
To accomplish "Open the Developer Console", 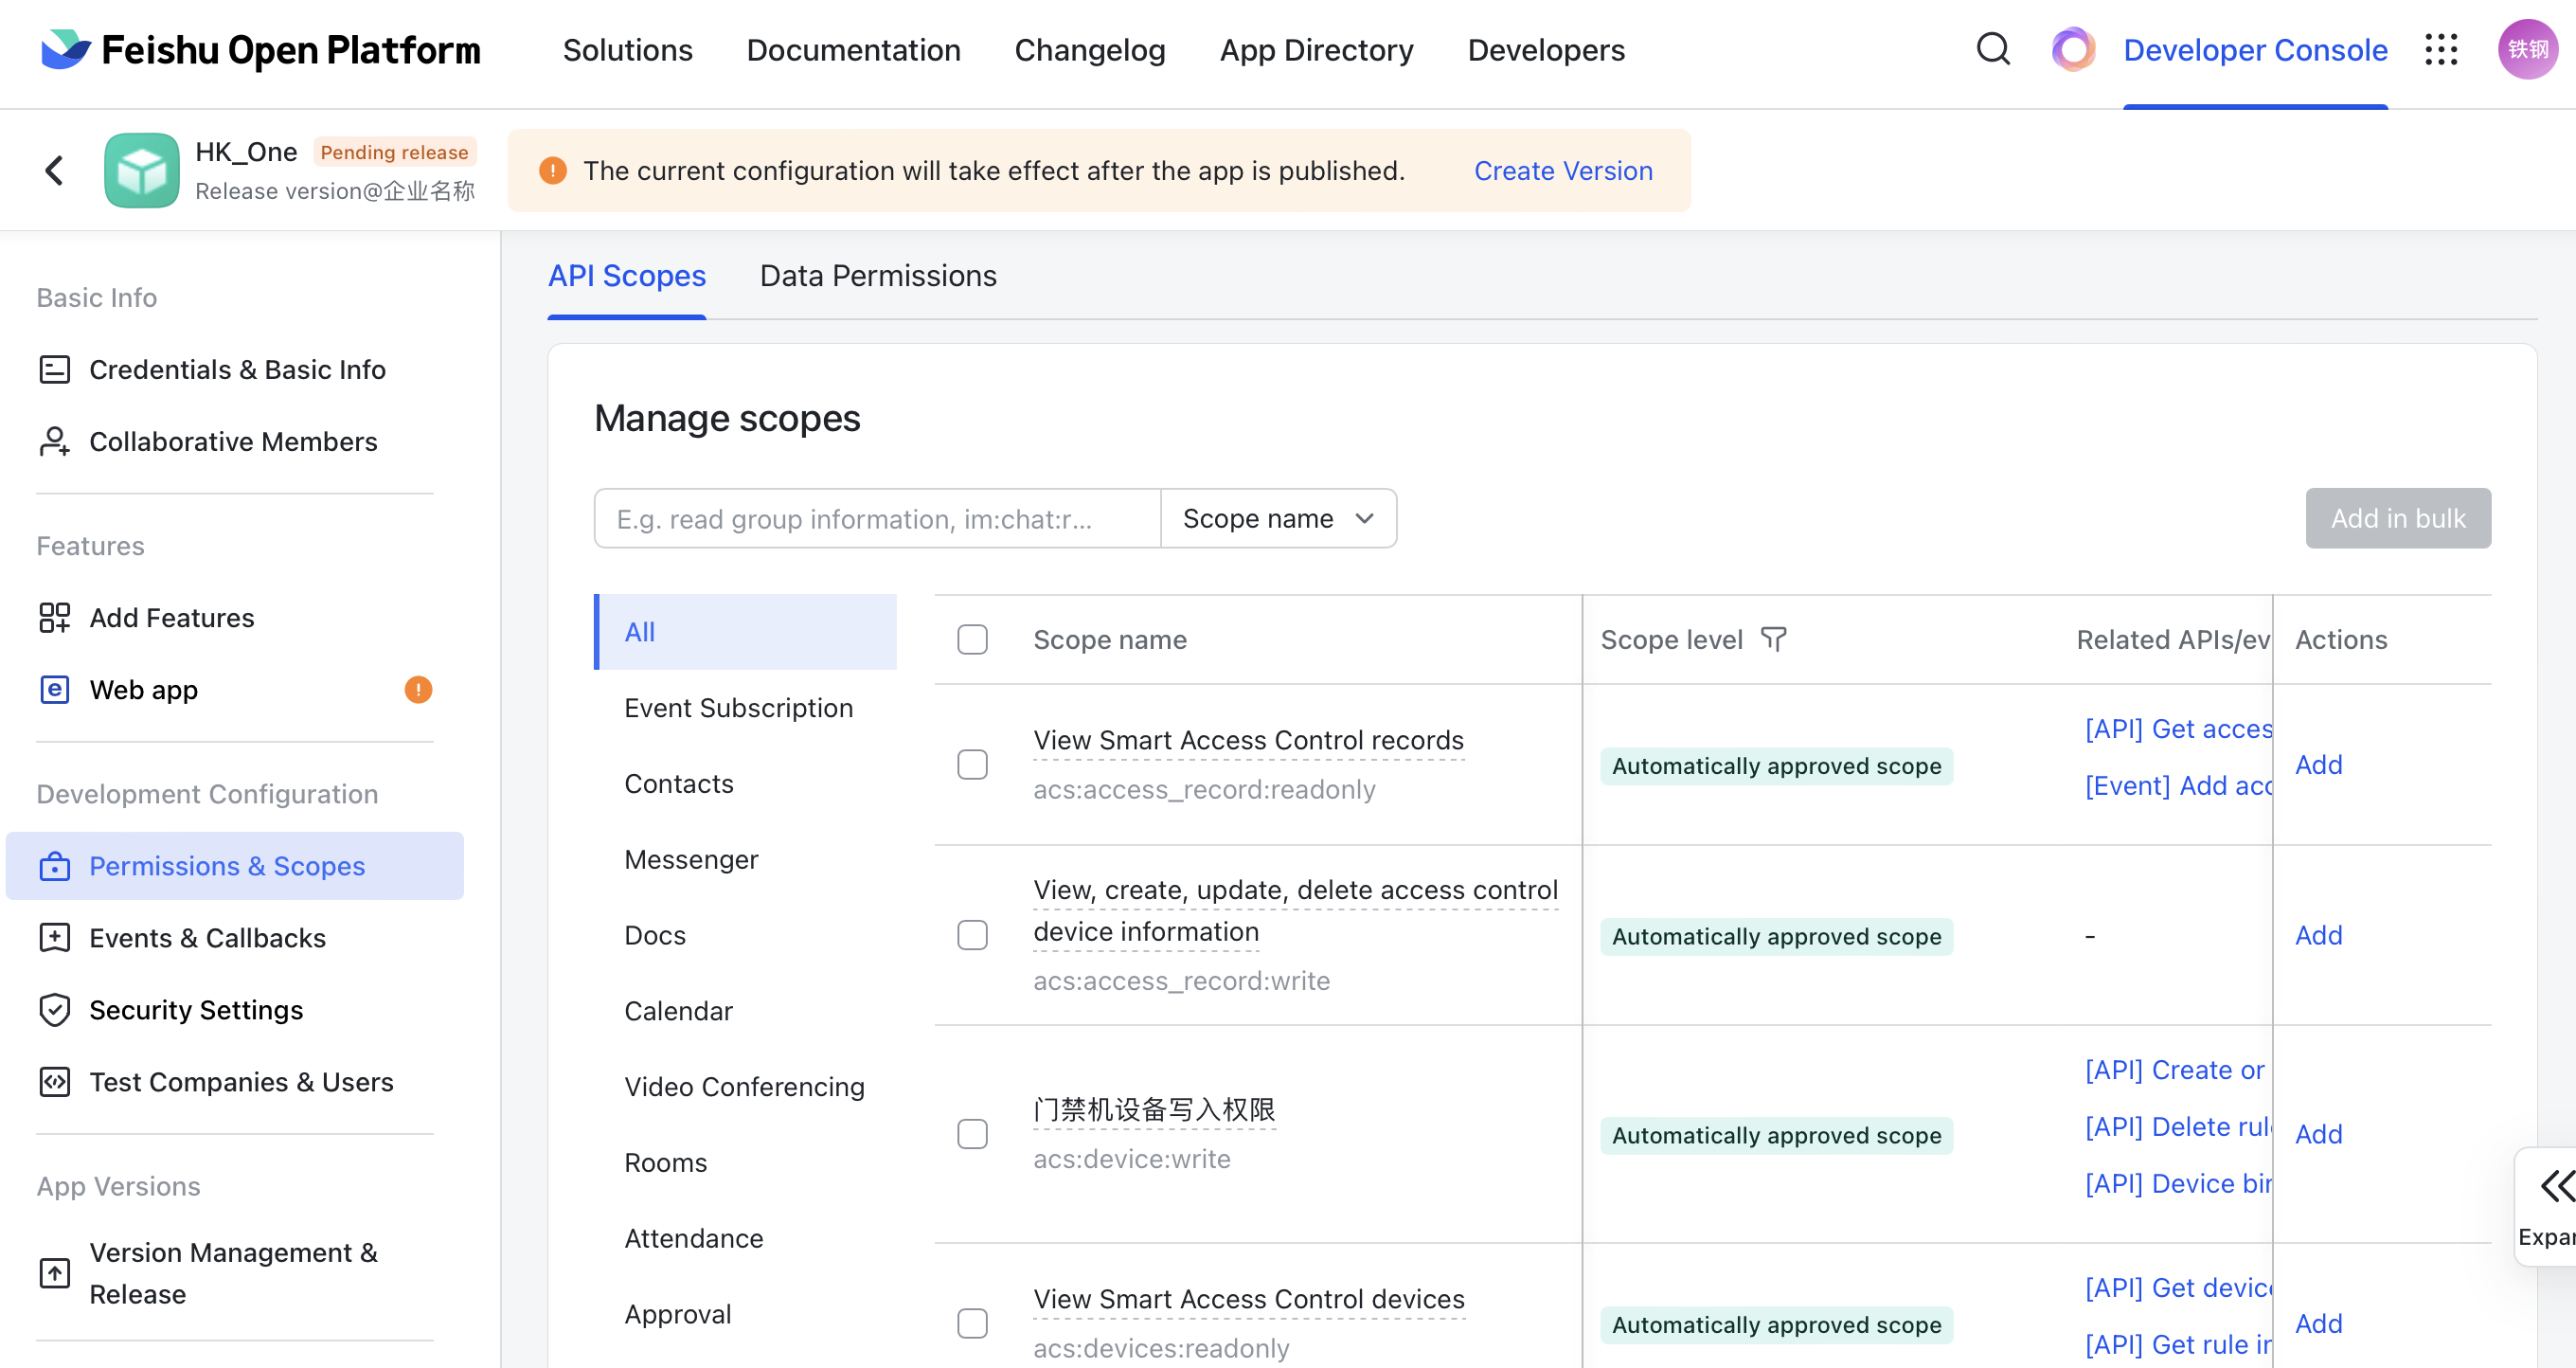I will (2255, 50).
